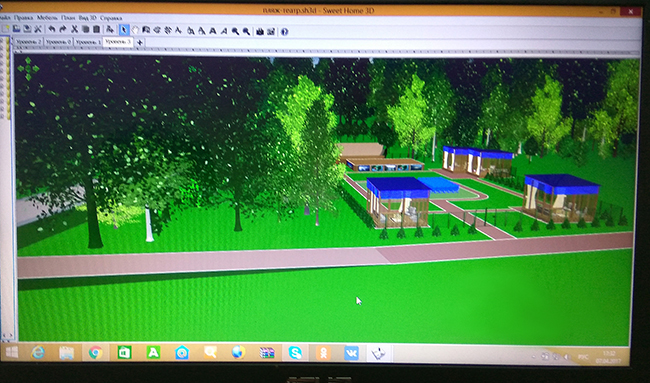Switch to the Уровень 2 tab
The height and width of the screenshot is (383, 650).
point(28,41)
